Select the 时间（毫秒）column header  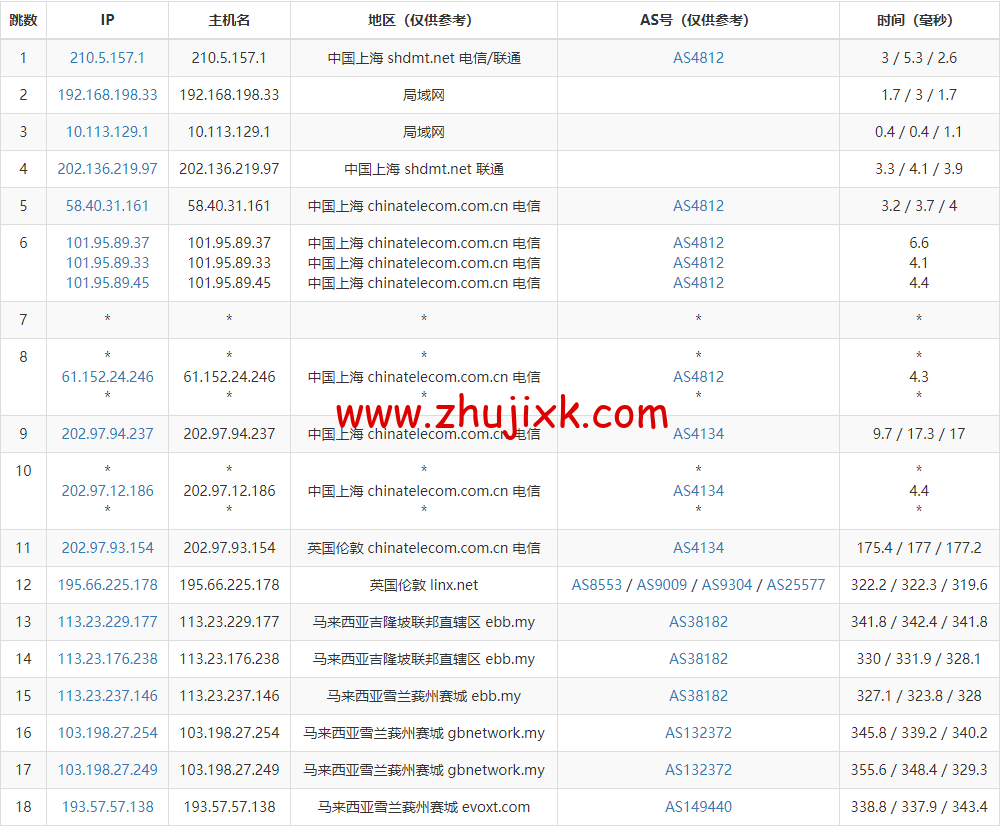[x=918, y=20]
